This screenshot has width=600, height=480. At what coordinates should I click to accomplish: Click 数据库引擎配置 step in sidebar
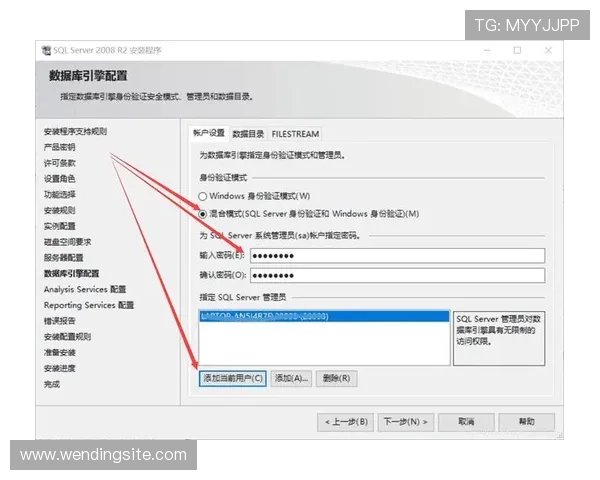(71, 274)
